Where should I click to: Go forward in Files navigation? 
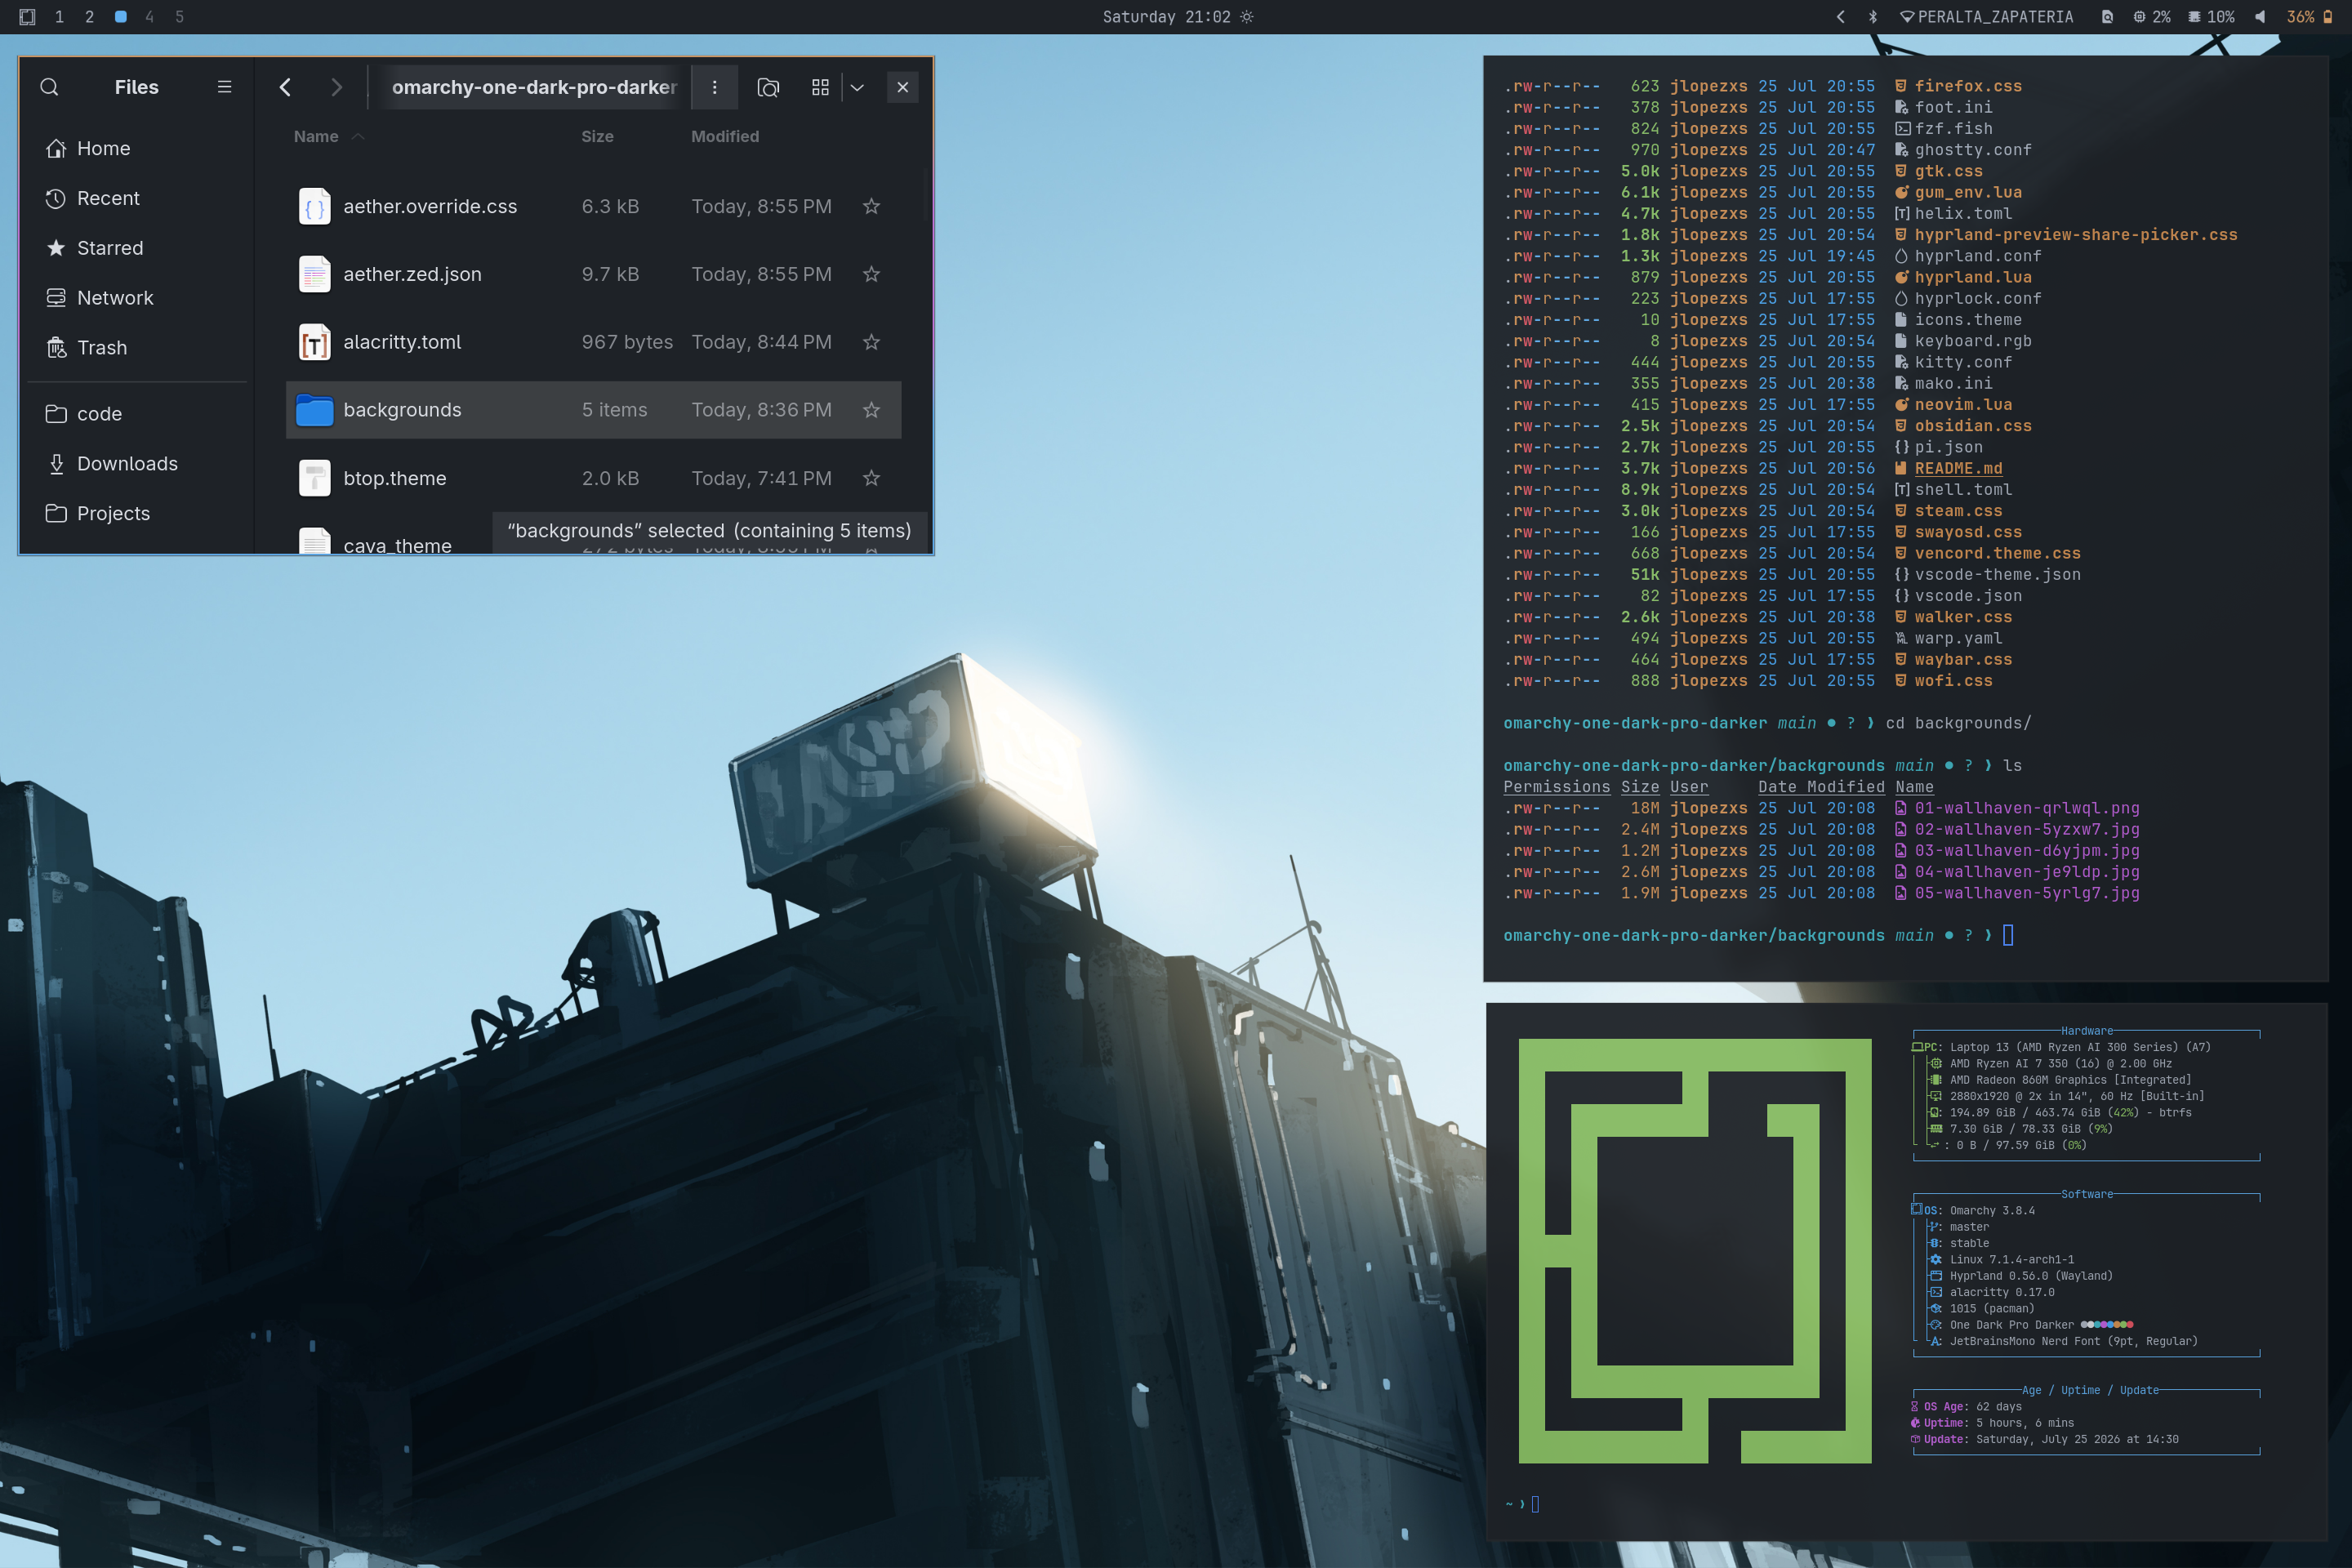(336, 87)
